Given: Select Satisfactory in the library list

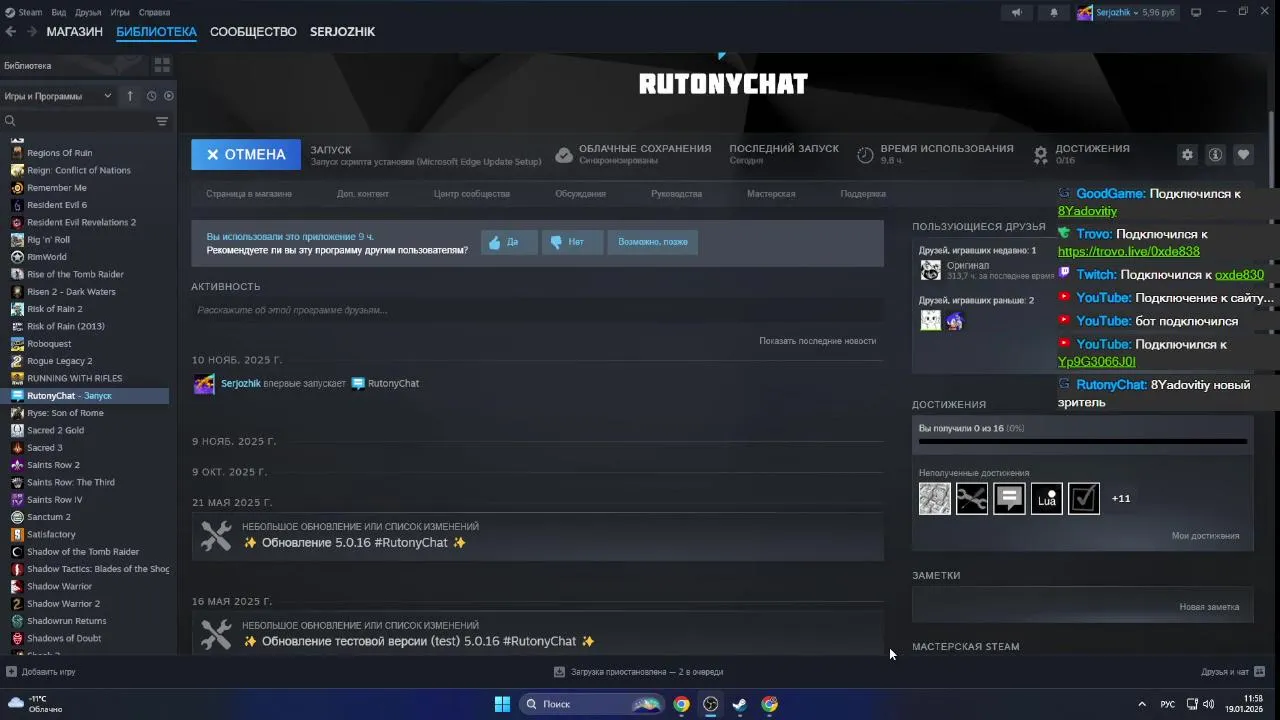Looking at the screenshot, I should click(x=51, y=534).
